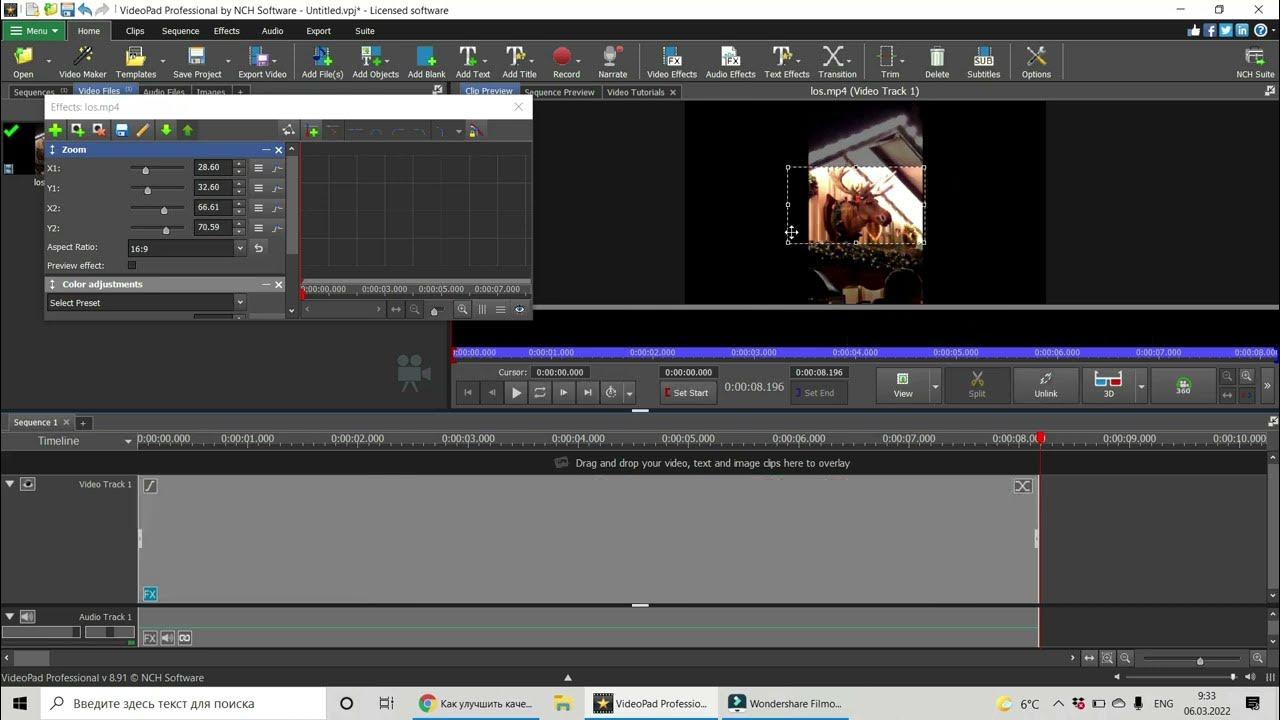
Task: Open the Aspect Ratio 16:9 dropdown
Action: (186, 248)
